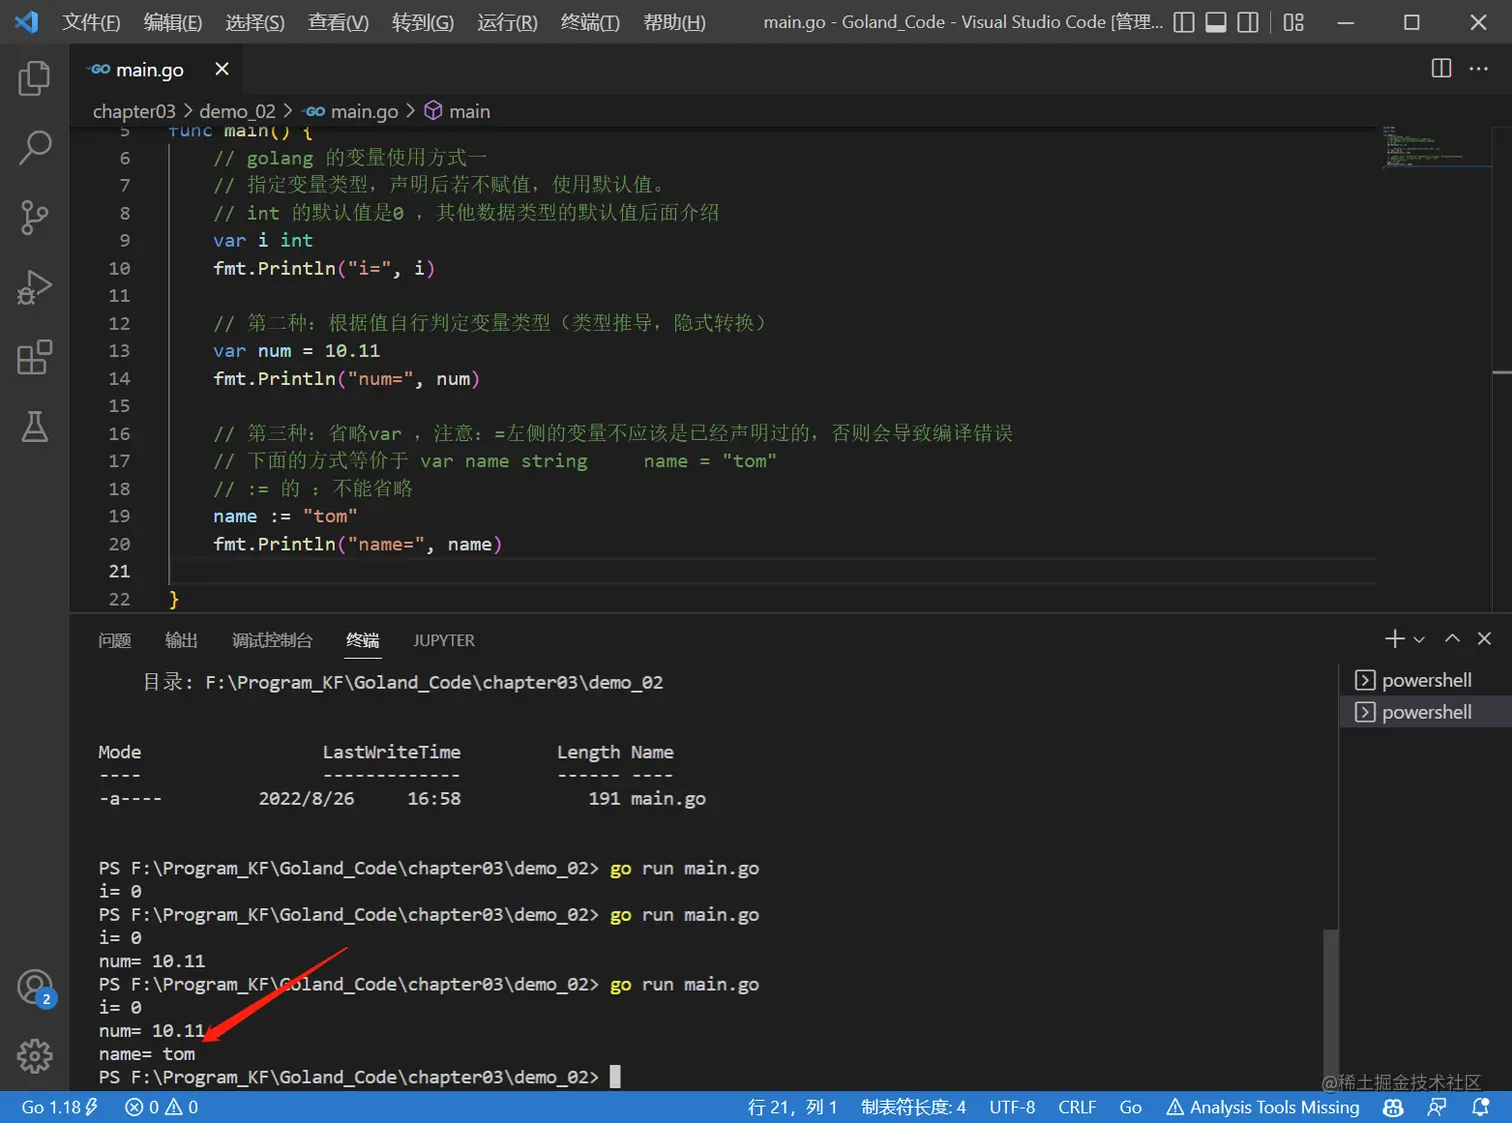Open the Extensions view

[x=34, y=357]
